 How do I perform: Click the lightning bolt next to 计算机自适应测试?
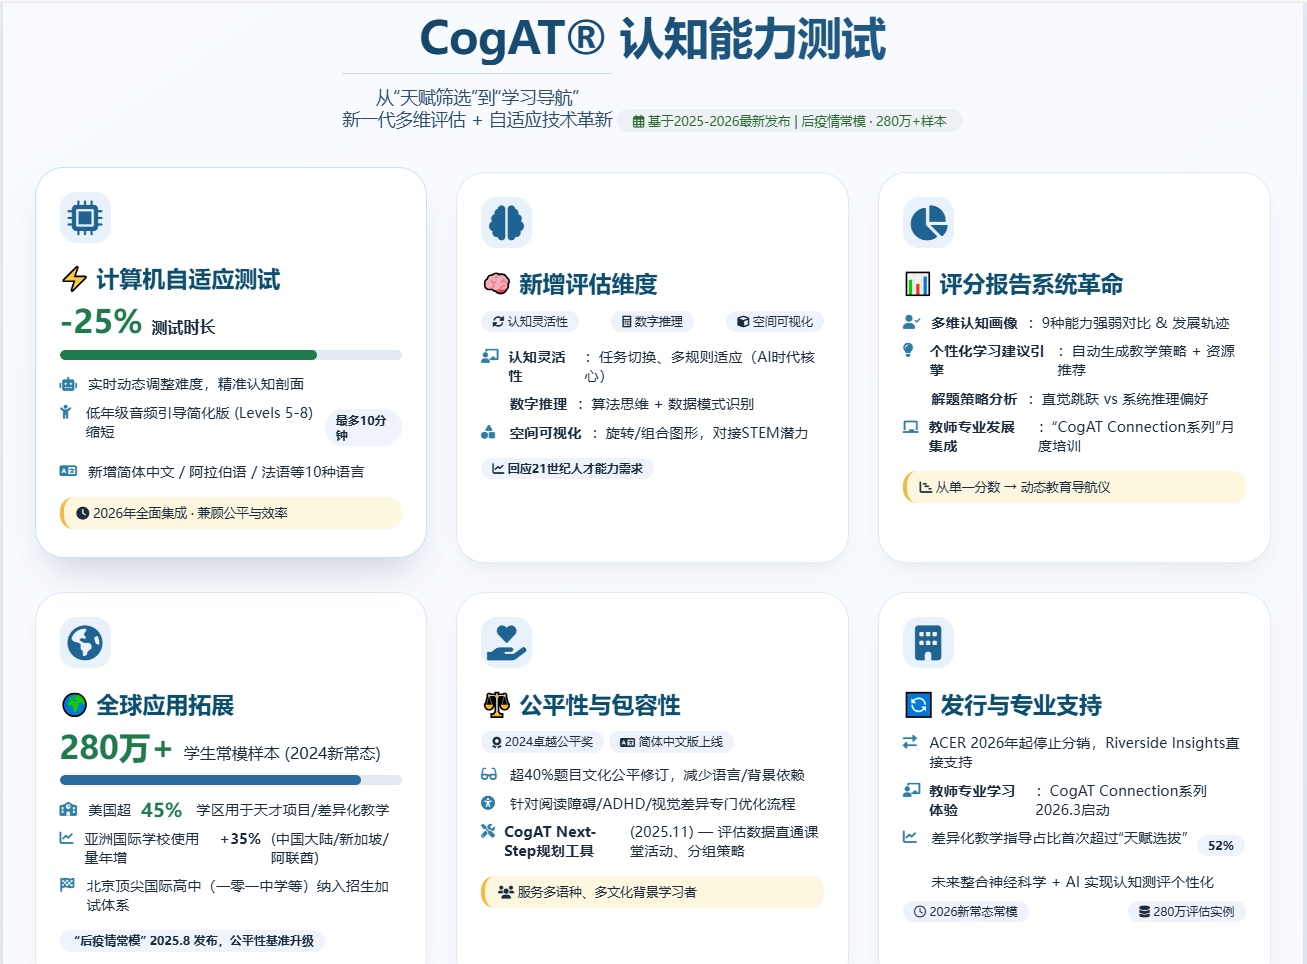coord(74,279)
